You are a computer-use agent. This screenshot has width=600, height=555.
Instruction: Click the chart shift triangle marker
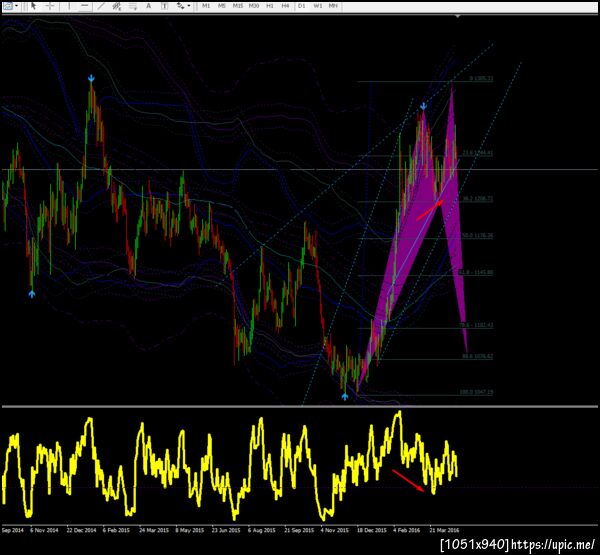pyautogui.click(x=457, y=16)
